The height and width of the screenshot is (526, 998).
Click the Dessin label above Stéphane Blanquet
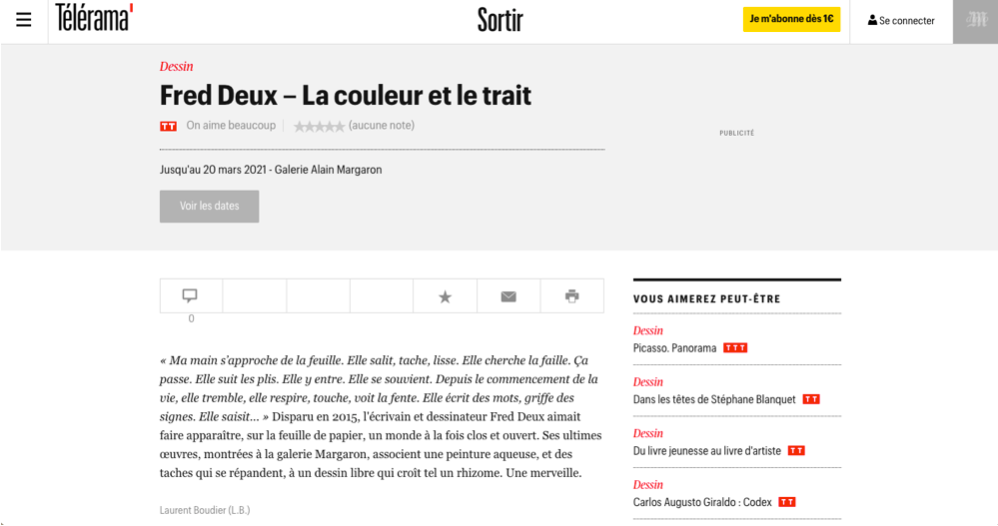click(x=648, y=382)
